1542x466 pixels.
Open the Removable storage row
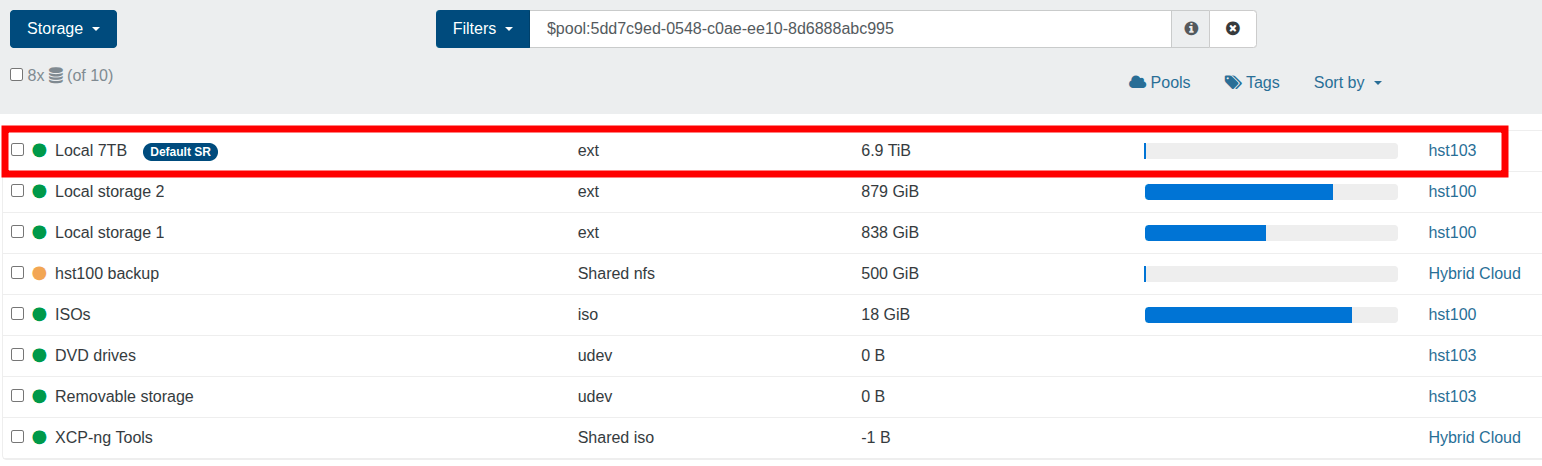click(x=770, y=396)
